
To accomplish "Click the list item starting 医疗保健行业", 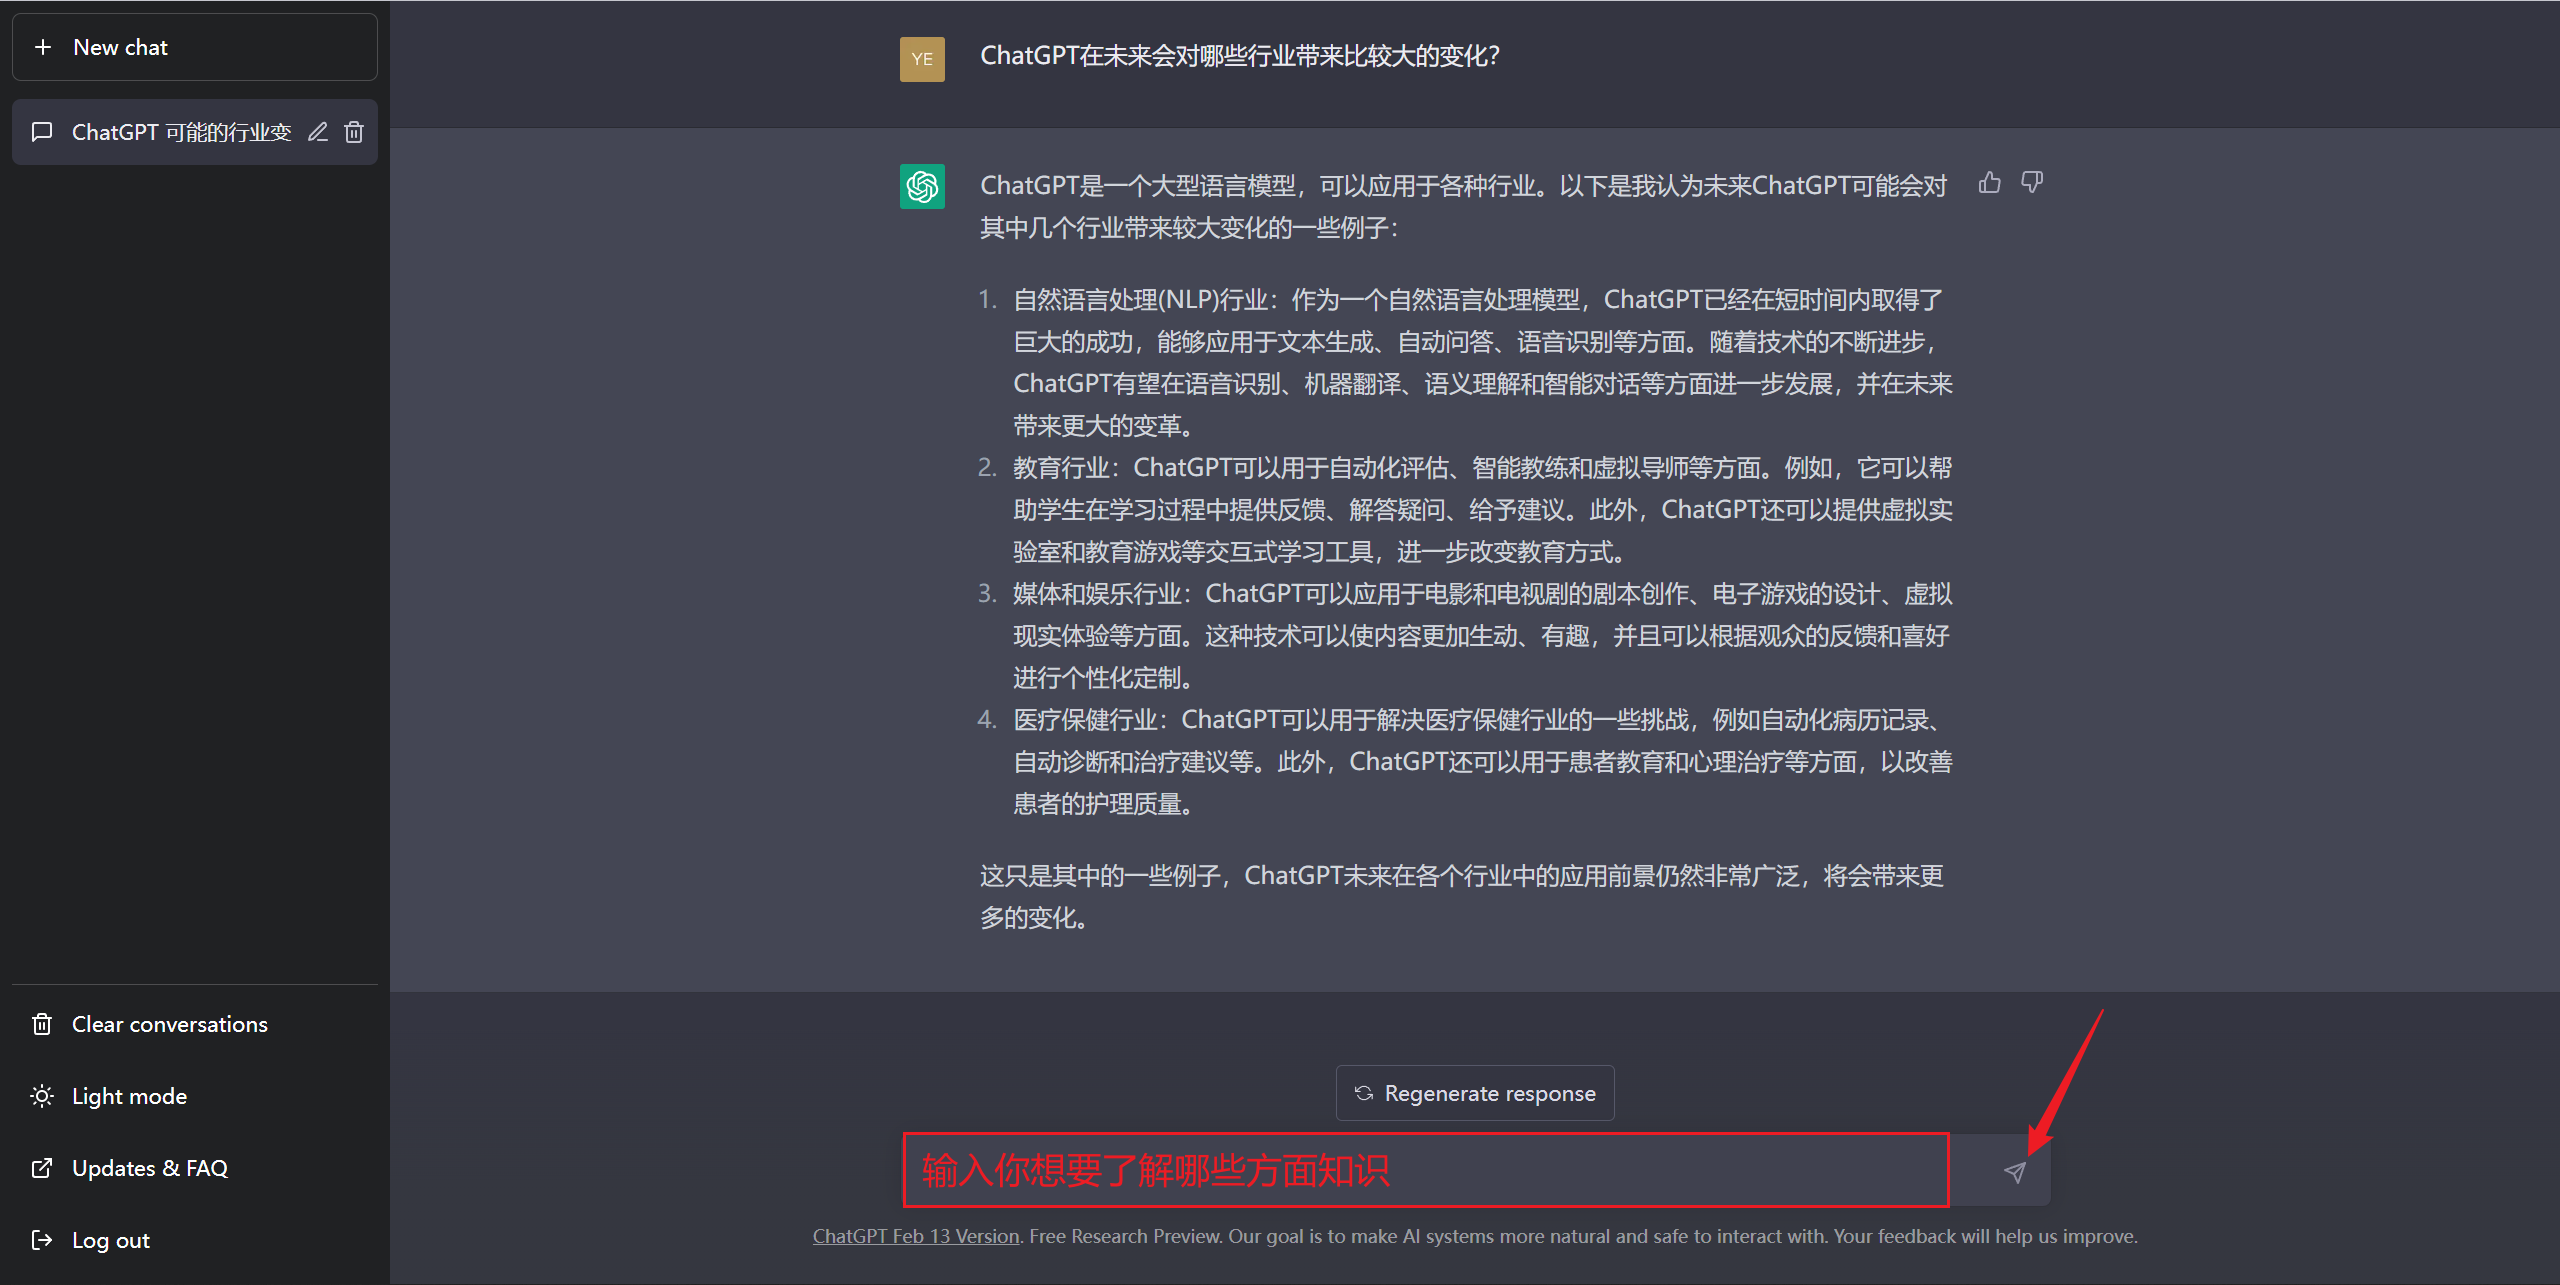I will tap(1482, 762).
